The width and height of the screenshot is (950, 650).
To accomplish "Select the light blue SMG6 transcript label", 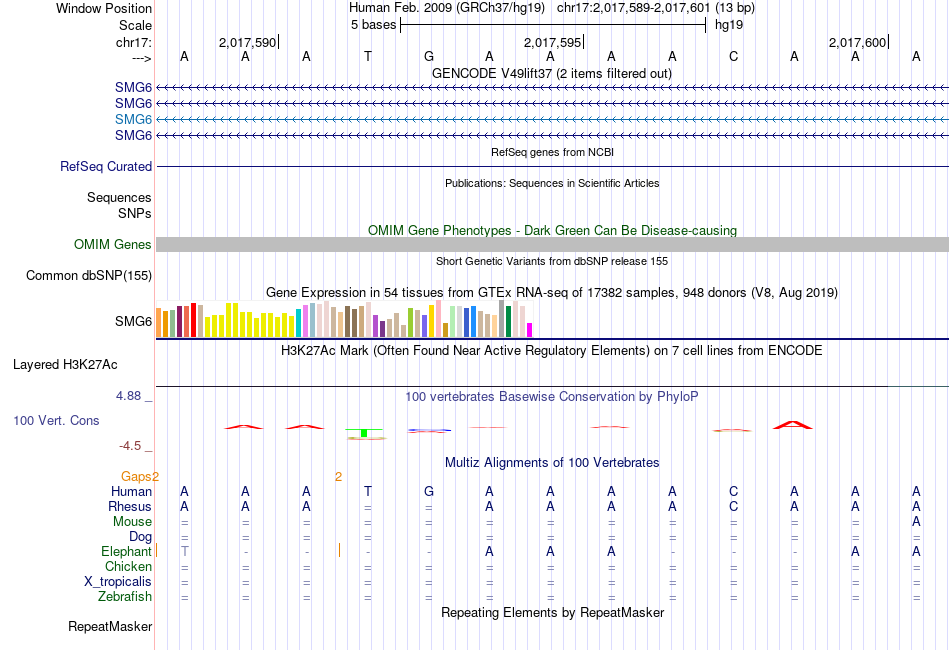I will coord(133,119).
